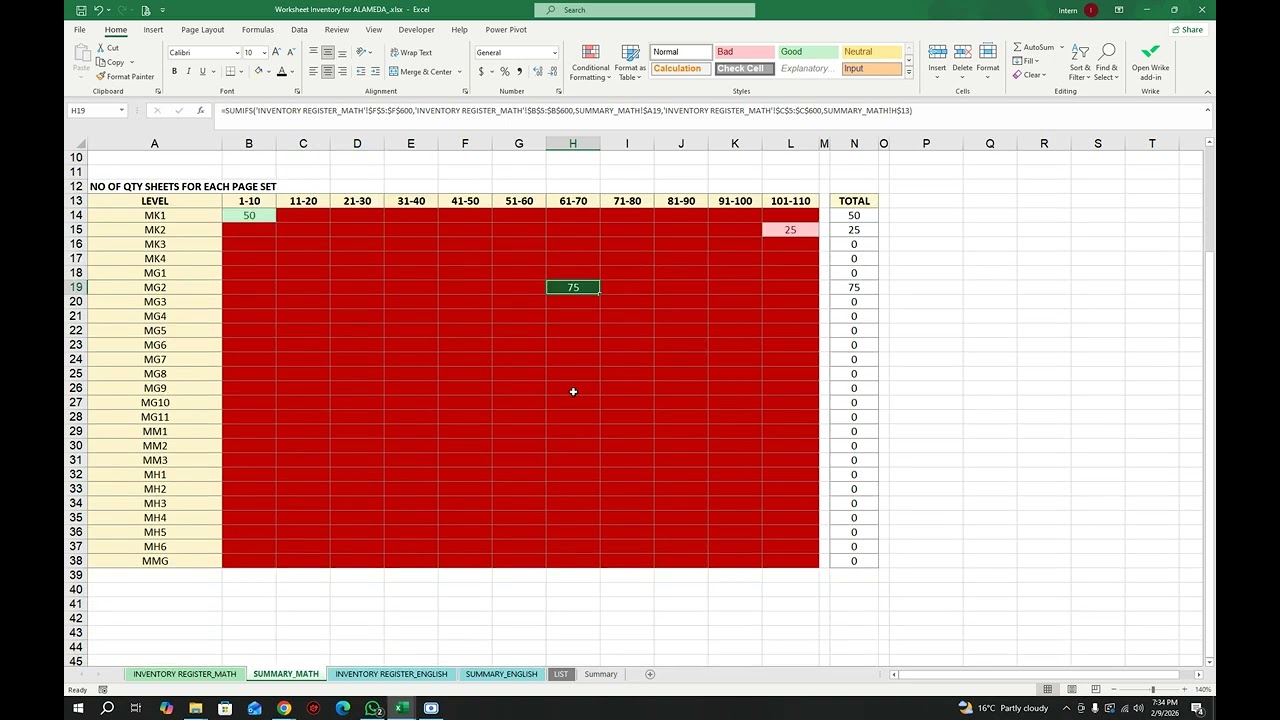Click the Share button
1280x720 pixels.
[x=1188, y=30]
